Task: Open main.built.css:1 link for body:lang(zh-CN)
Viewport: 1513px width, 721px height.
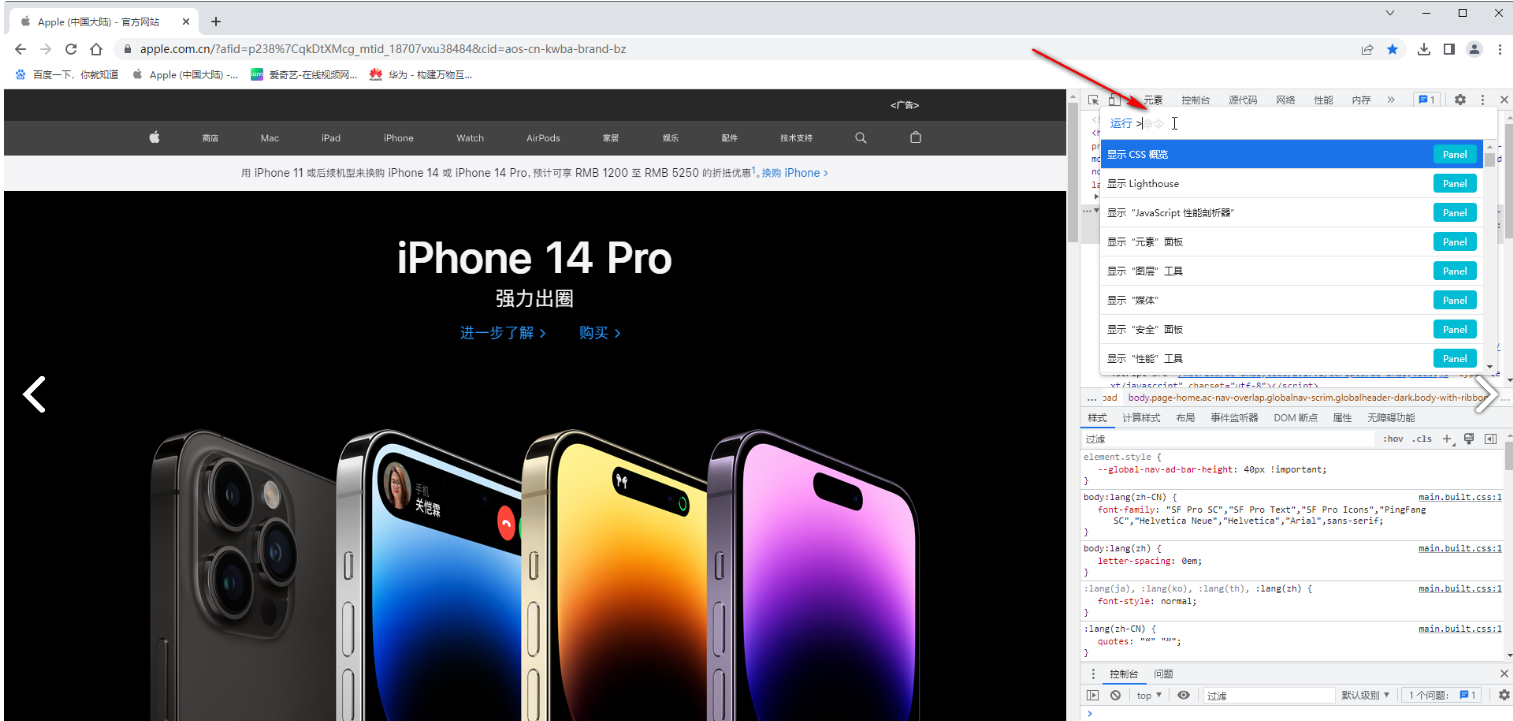Action: pyautogui.click(x=1460, y=497)
